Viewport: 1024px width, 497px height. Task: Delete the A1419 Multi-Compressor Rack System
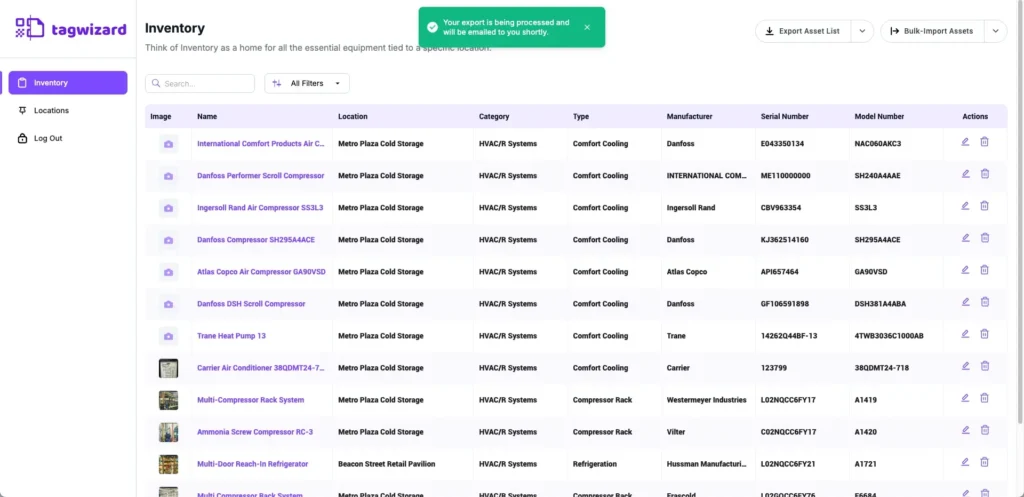point(985,398)
